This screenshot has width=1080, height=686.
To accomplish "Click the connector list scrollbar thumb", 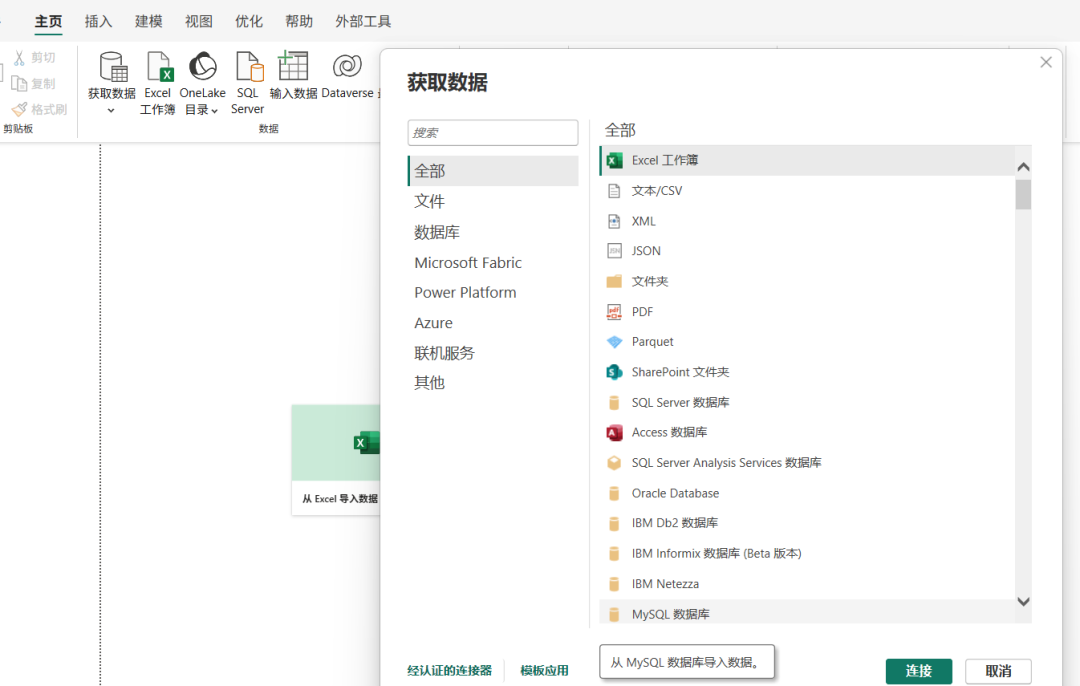I will pyautogui.click(x=1024, y=194).
